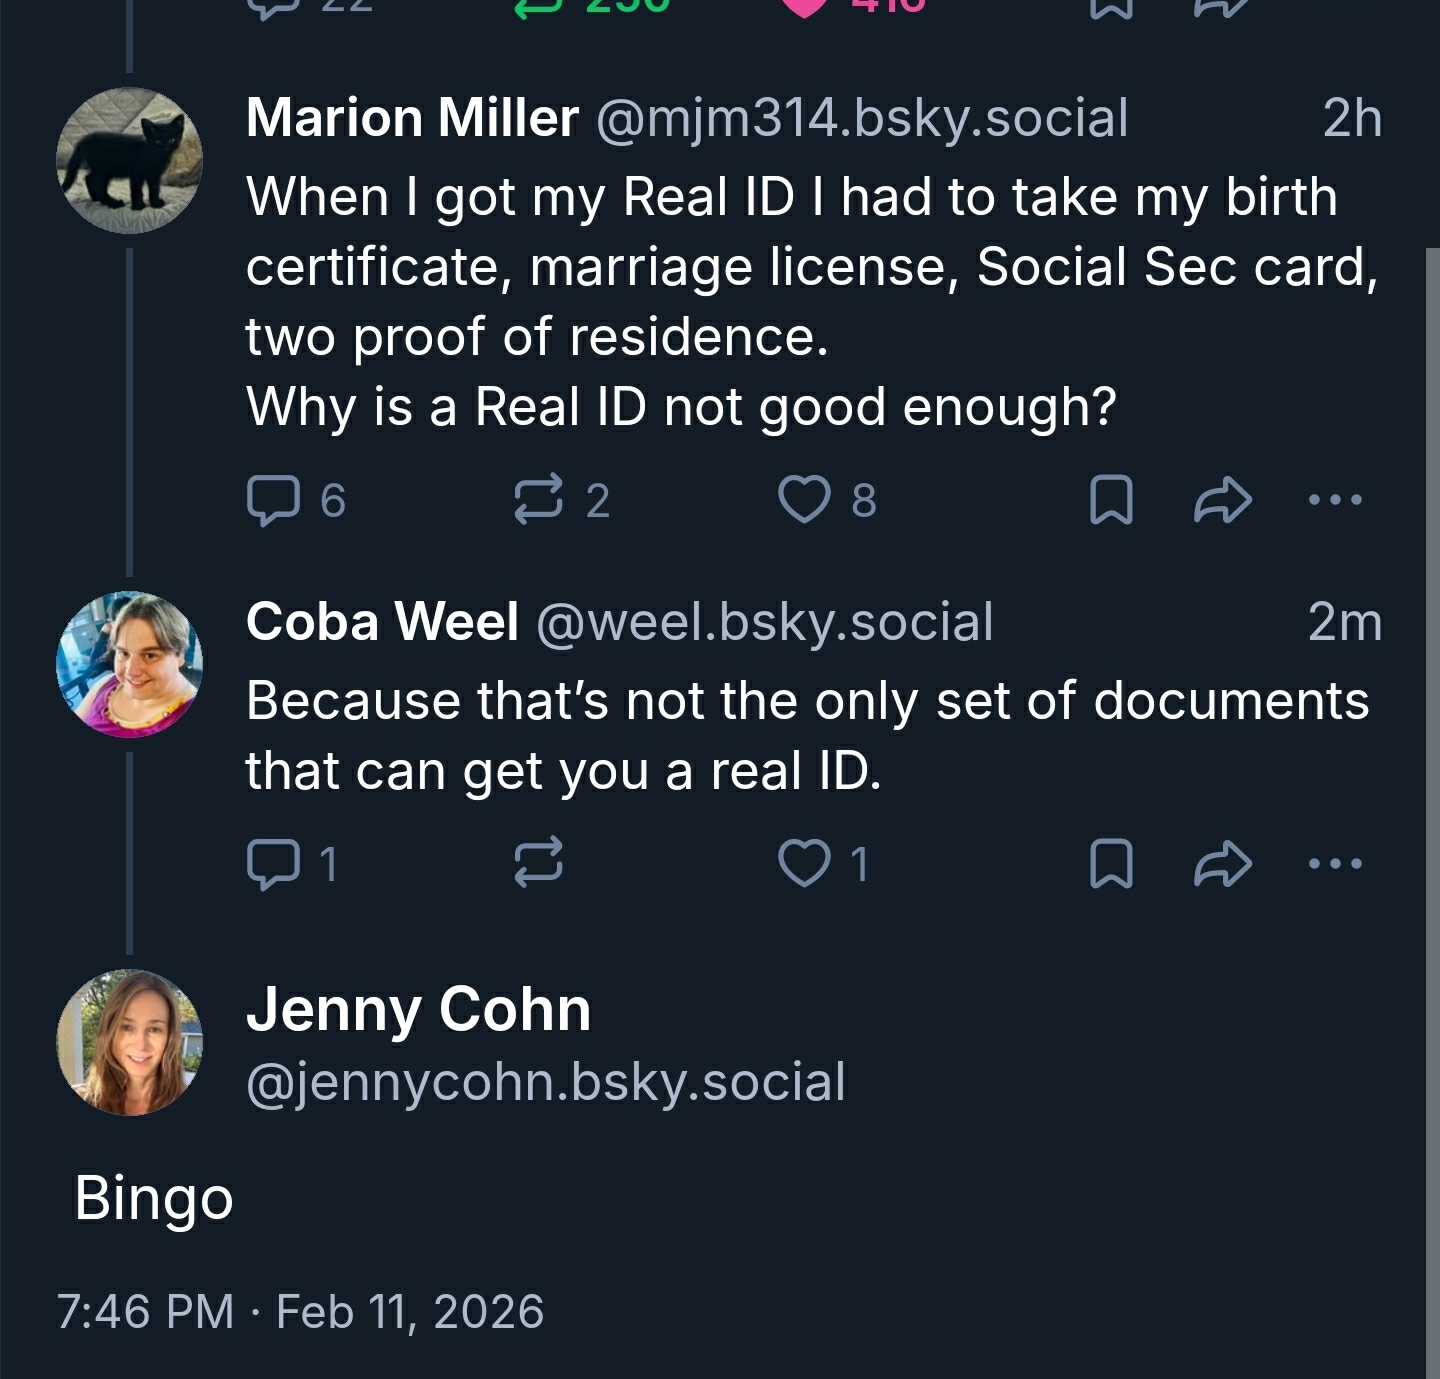This screenshot has height=1379, width=1440.
Task: Repost Marion Miller's Real ID post
Action: click(x=538, y=500)
